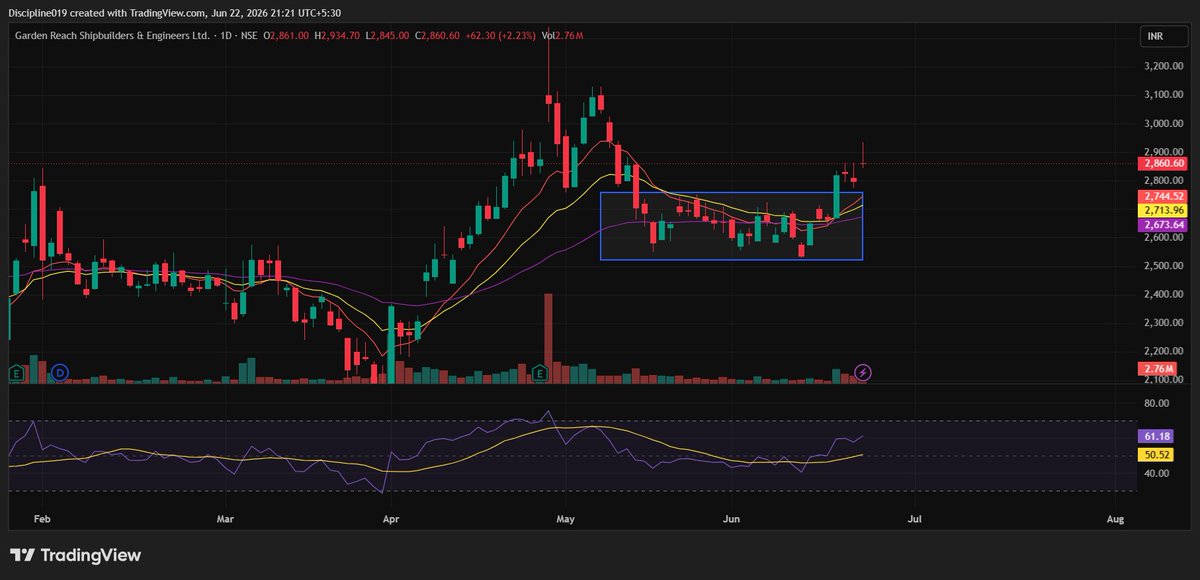Click the 3,100.00 price axis label

point(1166,95)
